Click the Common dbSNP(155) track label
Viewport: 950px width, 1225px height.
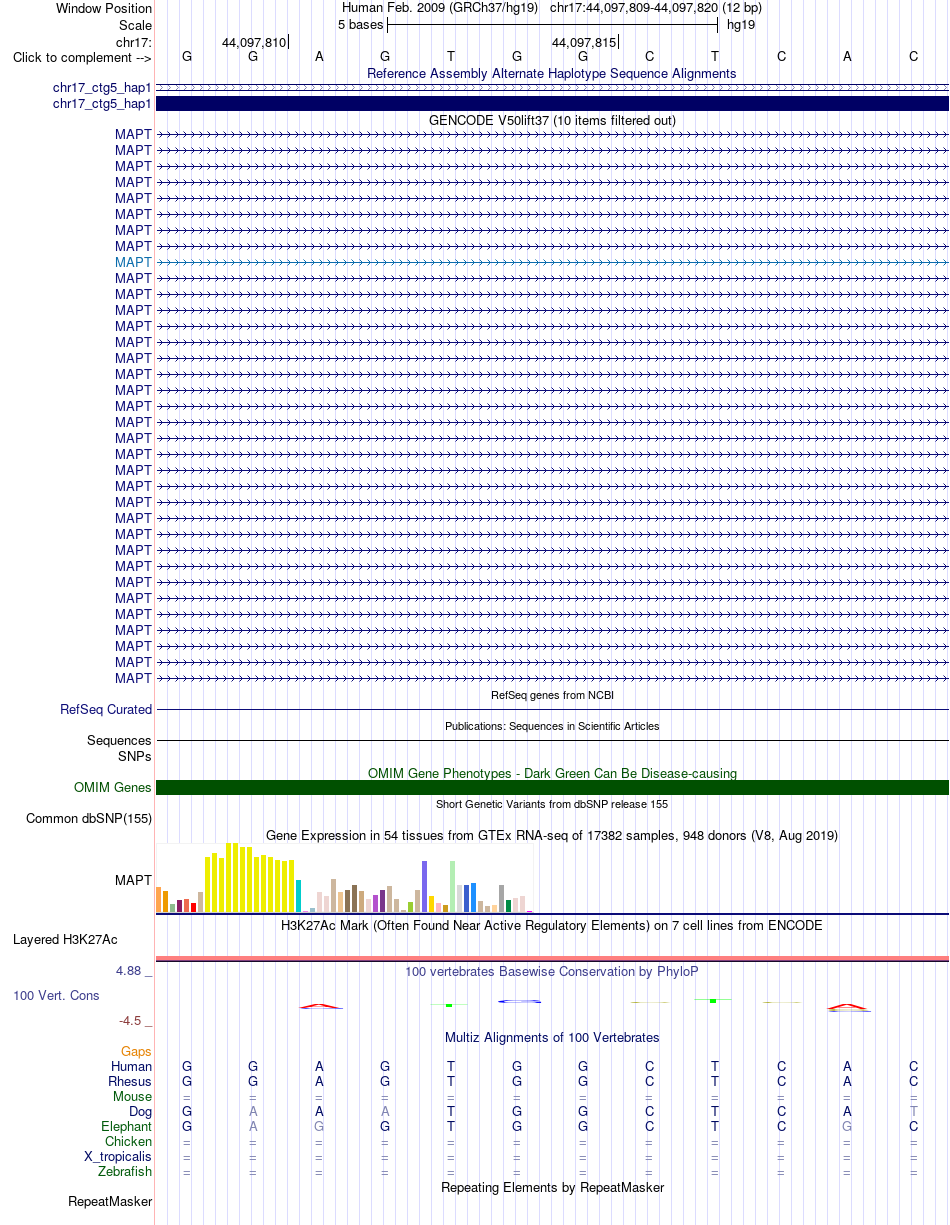click(x=89, y=819)
